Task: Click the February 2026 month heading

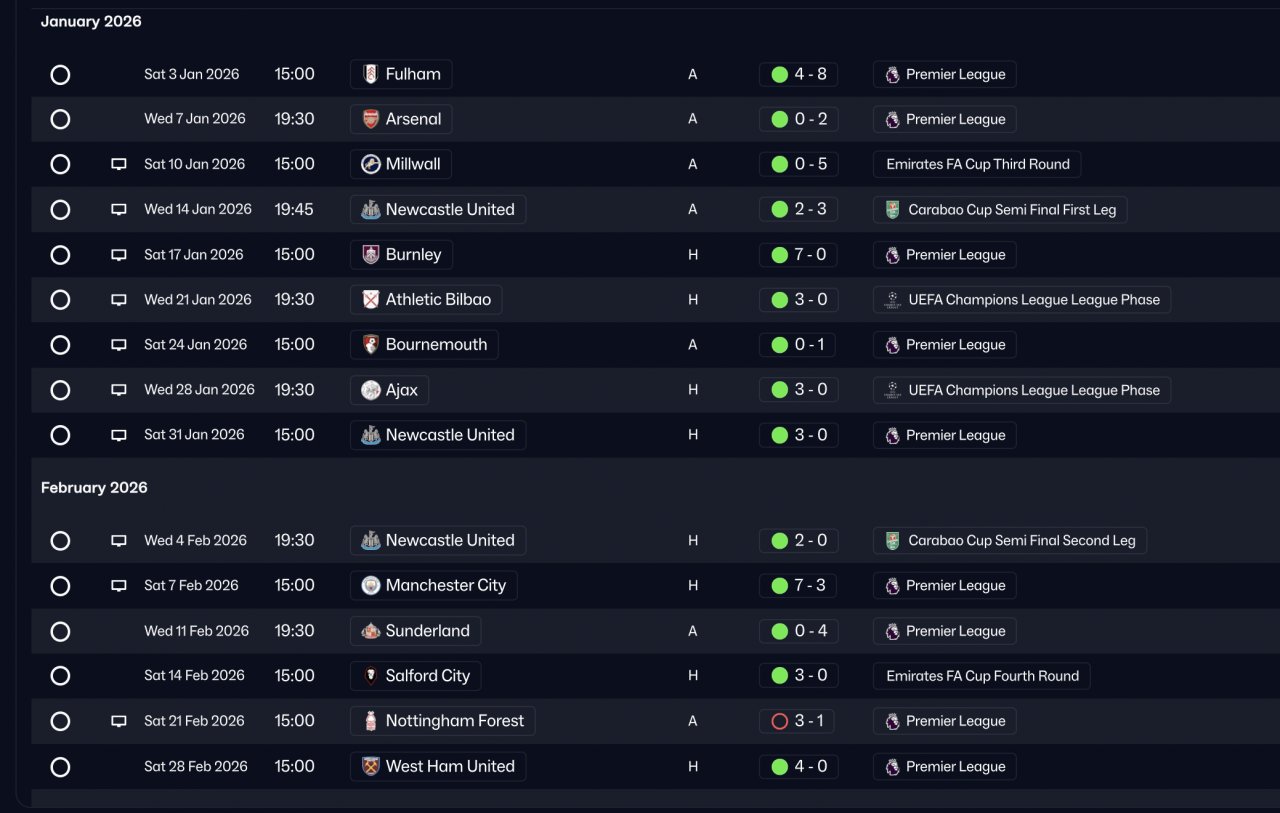Action: click(x=94, y=487)
